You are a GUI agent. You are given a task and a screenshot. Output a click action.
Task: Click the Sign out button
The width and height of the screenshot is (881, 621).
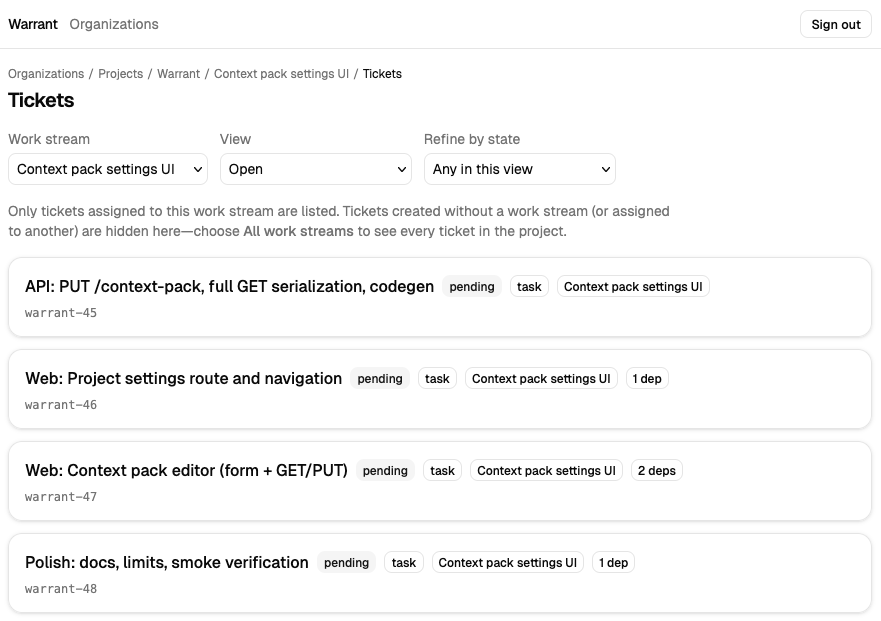click(835, 23)
